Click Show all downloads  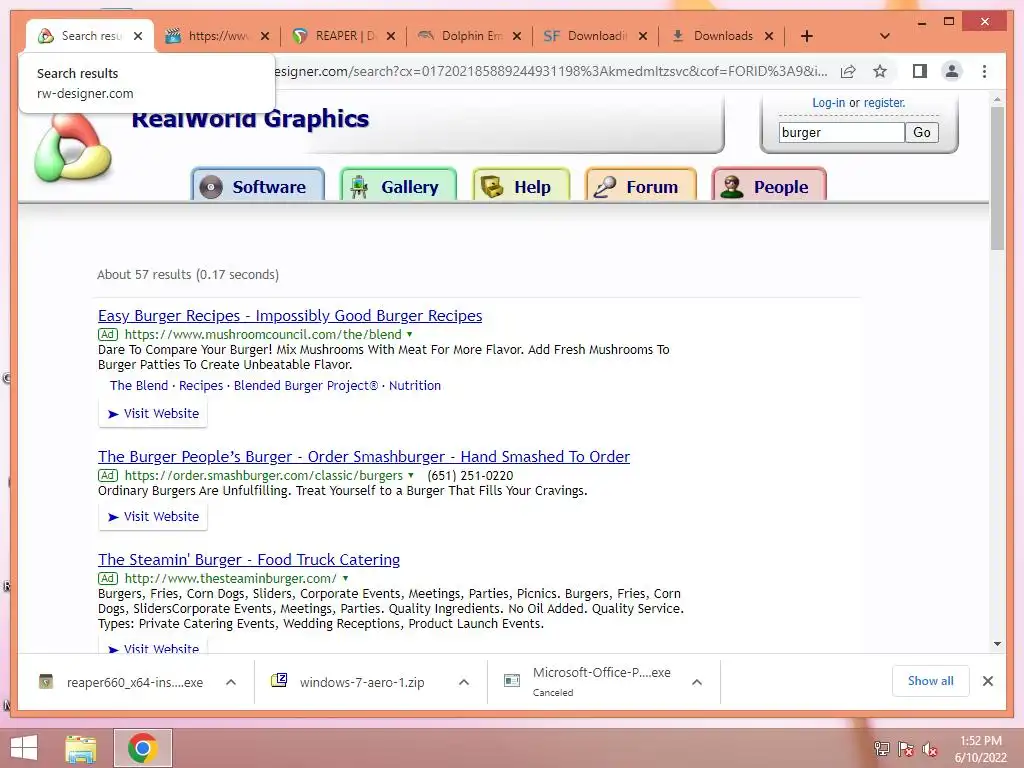click(930, 681)
